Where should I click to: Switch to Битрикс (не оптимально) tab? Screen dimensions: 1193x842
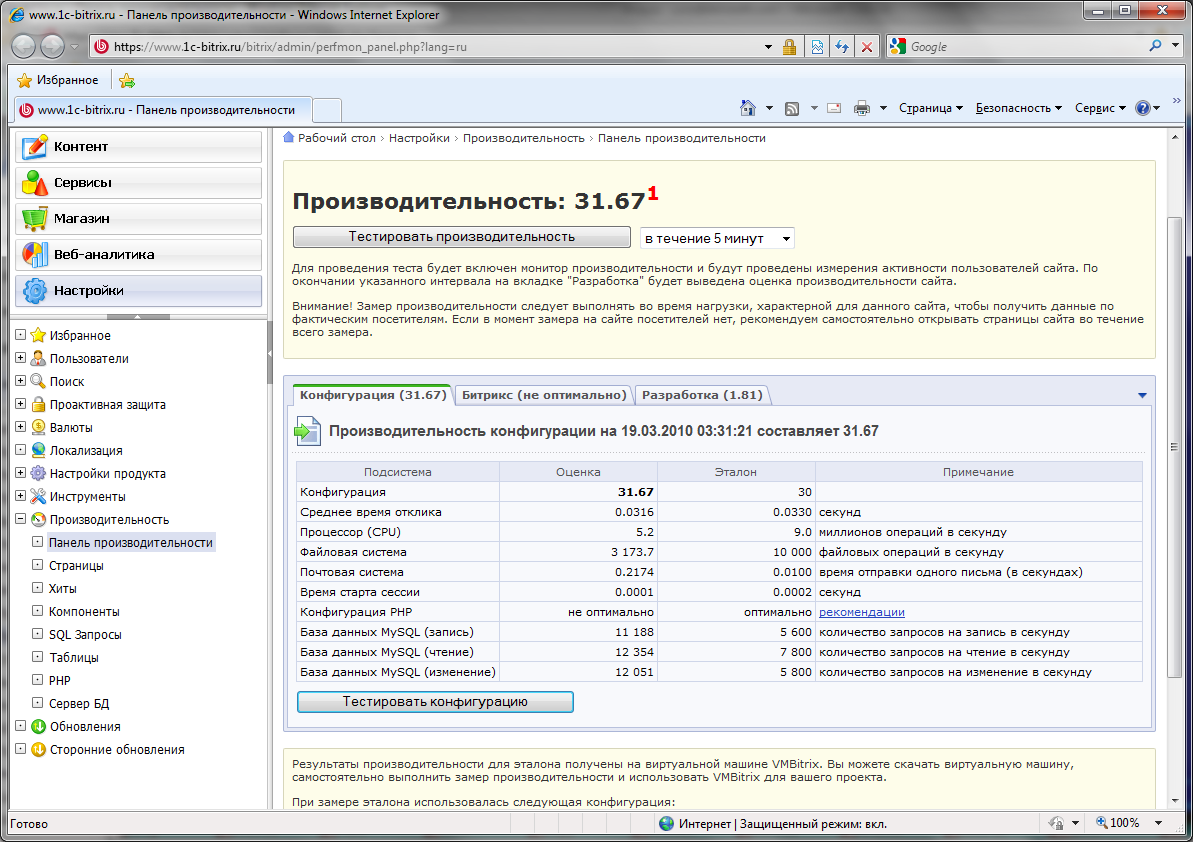pyautogui.click(x=544, y=395)
